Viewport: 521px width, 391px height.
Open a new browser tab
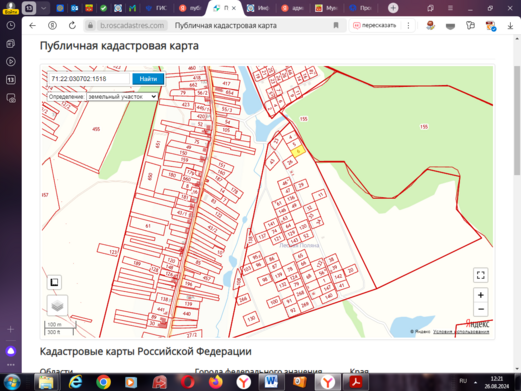click(x=393, y=8)
